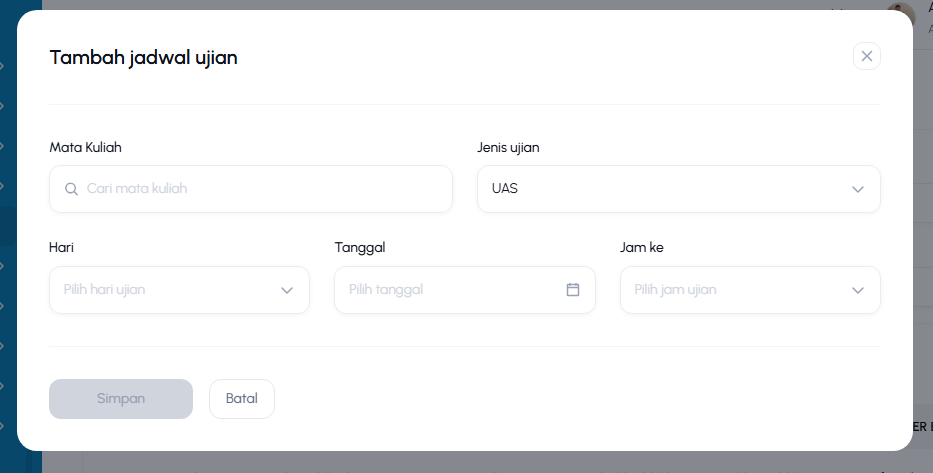The width and height of the screenshot is (933, 473).
Task: Open the Jenis ujian dropdown showing UAS
Action: click(x=678, y=189)
